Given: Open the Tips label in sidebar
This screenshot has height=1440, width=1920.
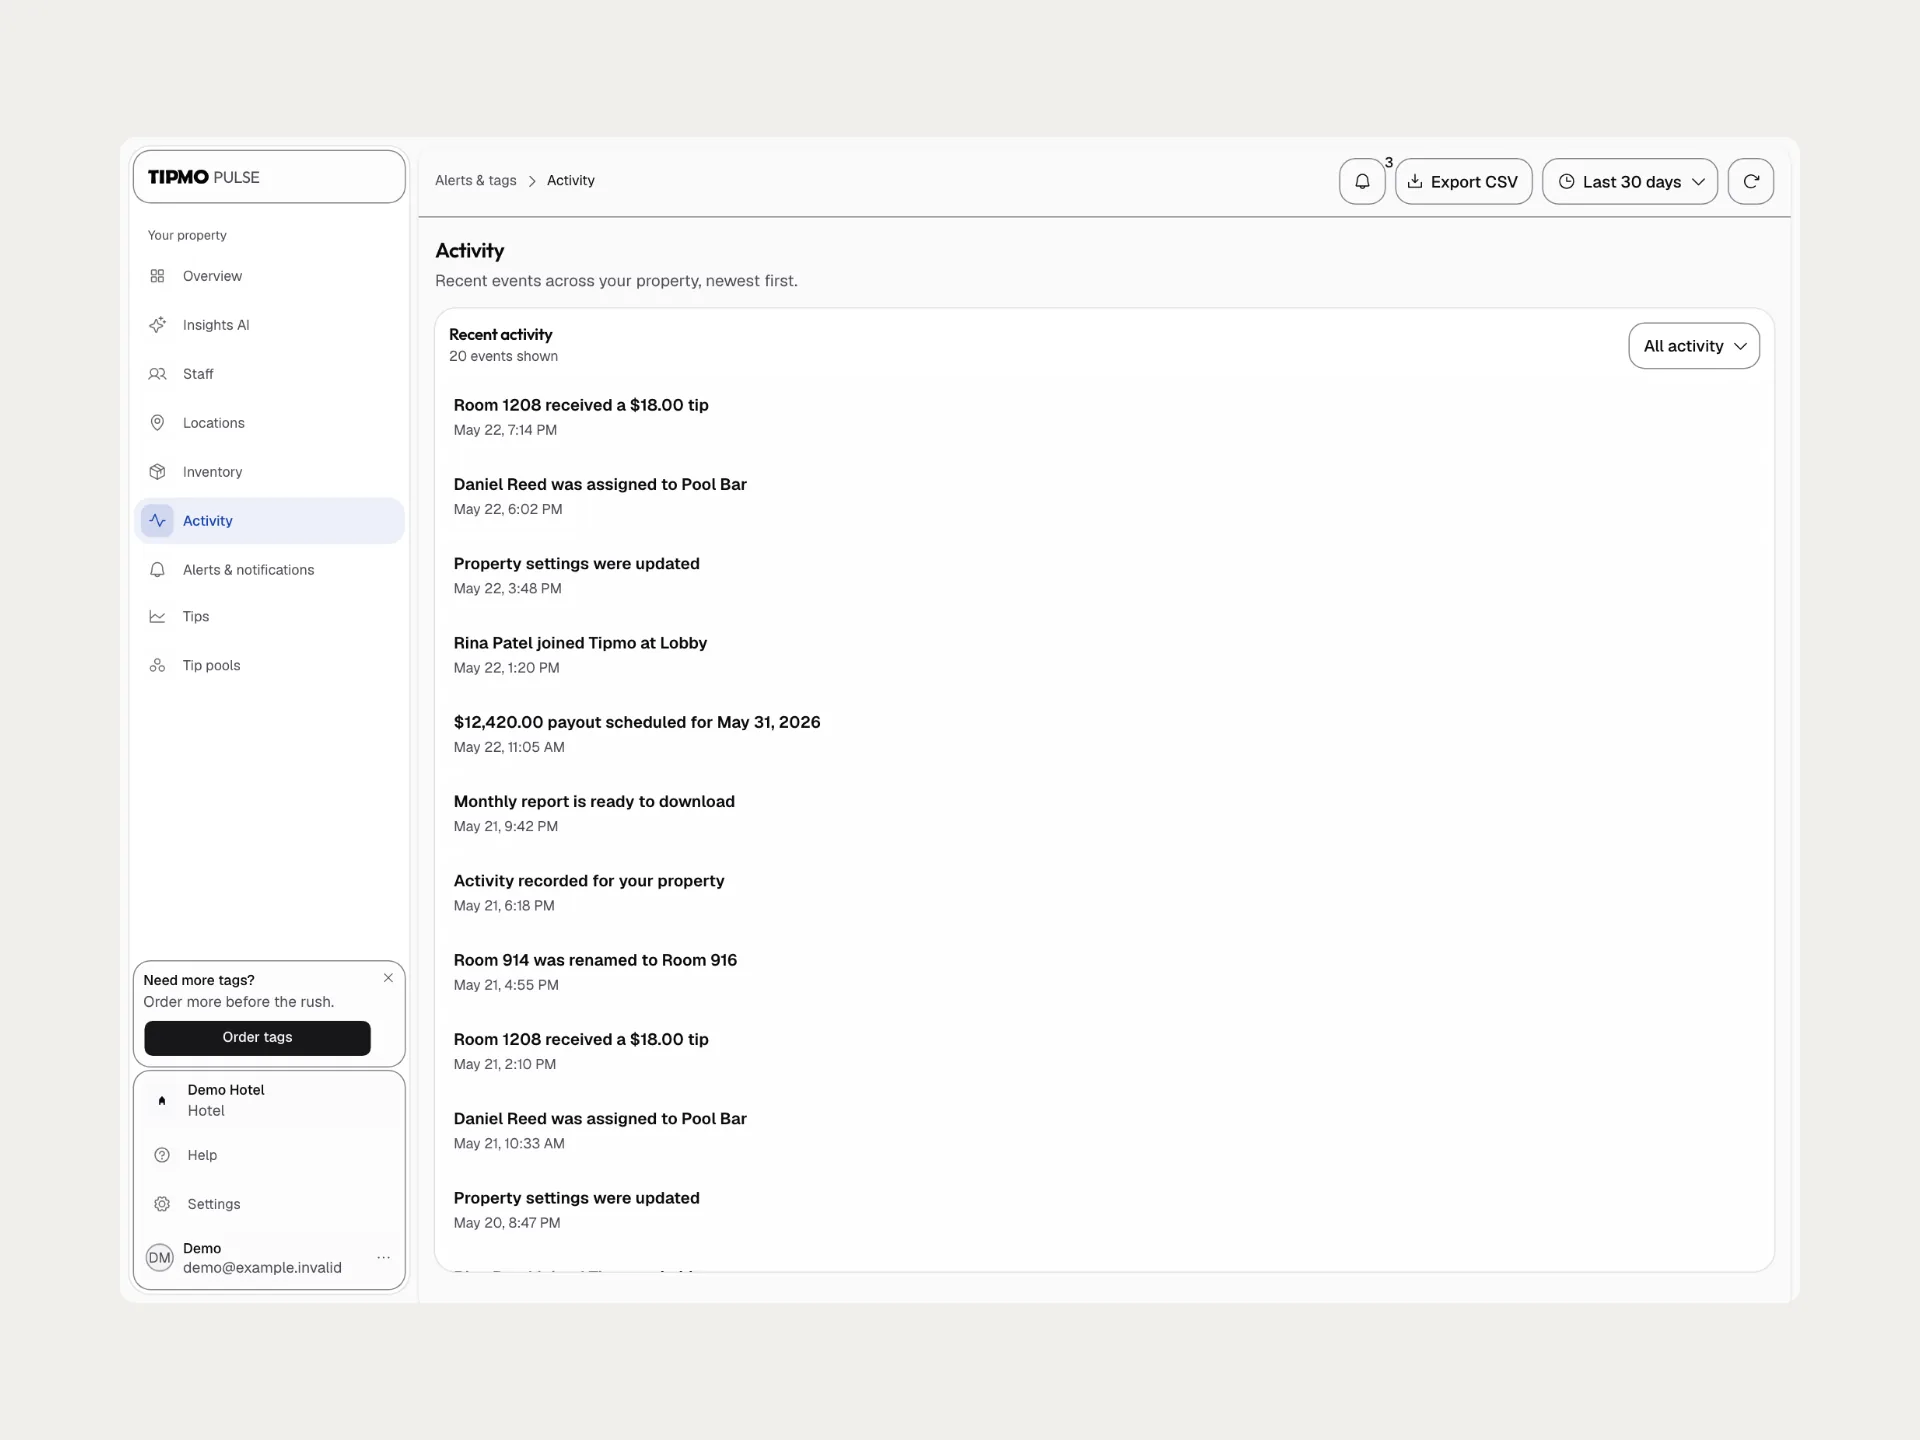Looking at the screenshot, I should tap(196, 617).
